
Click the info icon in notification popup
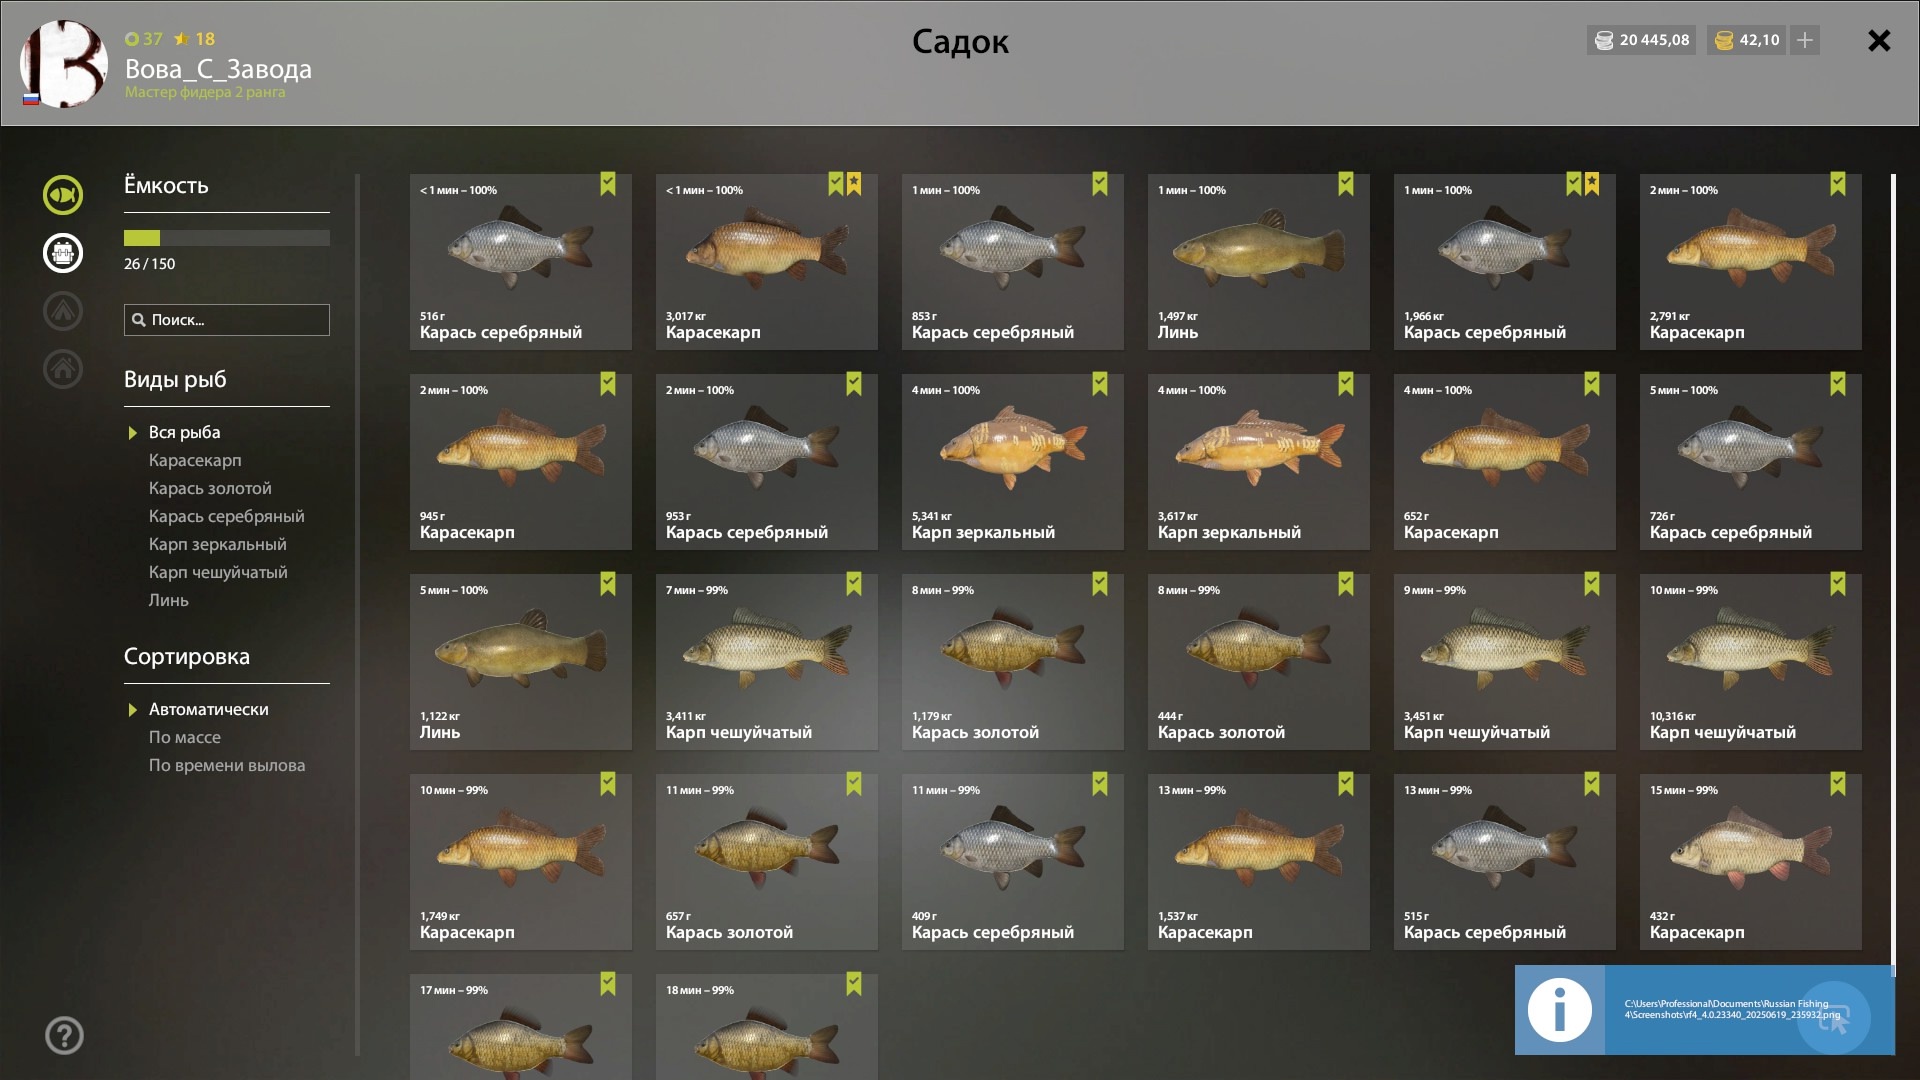coord(1560,1010)
